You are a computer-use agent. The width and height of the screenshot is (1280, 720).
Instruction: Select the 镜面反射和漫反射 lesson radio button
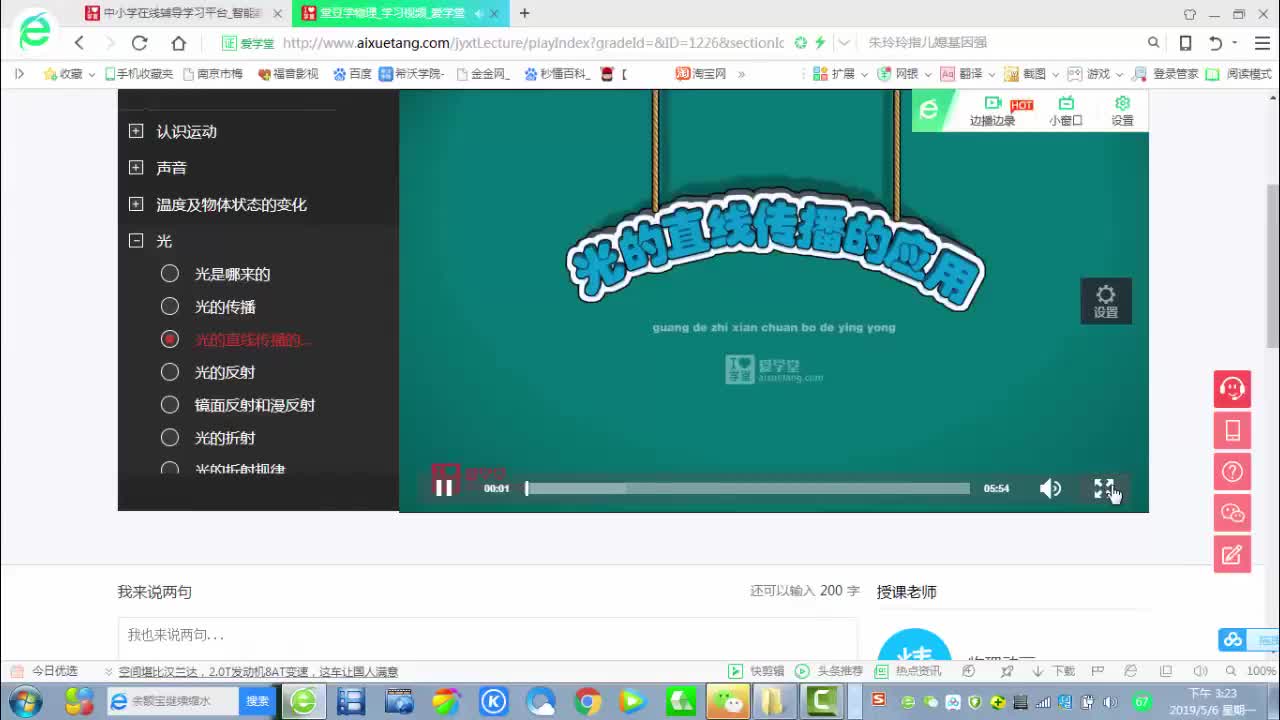coord(170,405)
